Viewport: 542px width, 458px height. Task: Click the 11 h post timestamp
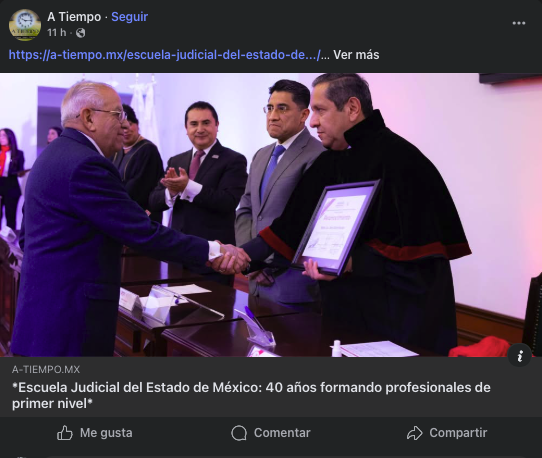[57, 32]
